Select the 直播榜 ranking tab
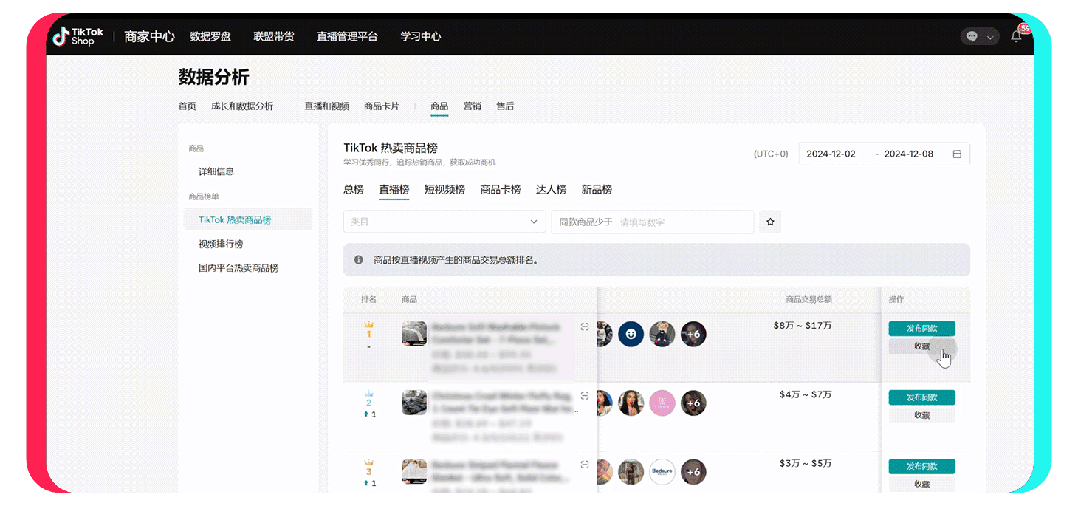1078x506 pixels. coord(394,190)
